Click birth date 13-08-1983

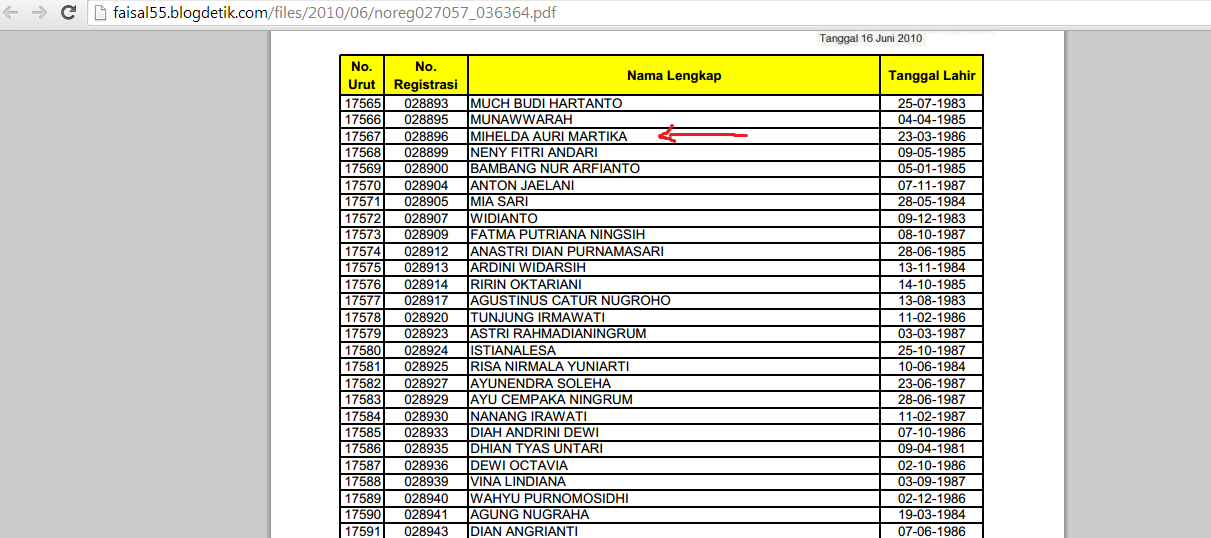[932, 300]
